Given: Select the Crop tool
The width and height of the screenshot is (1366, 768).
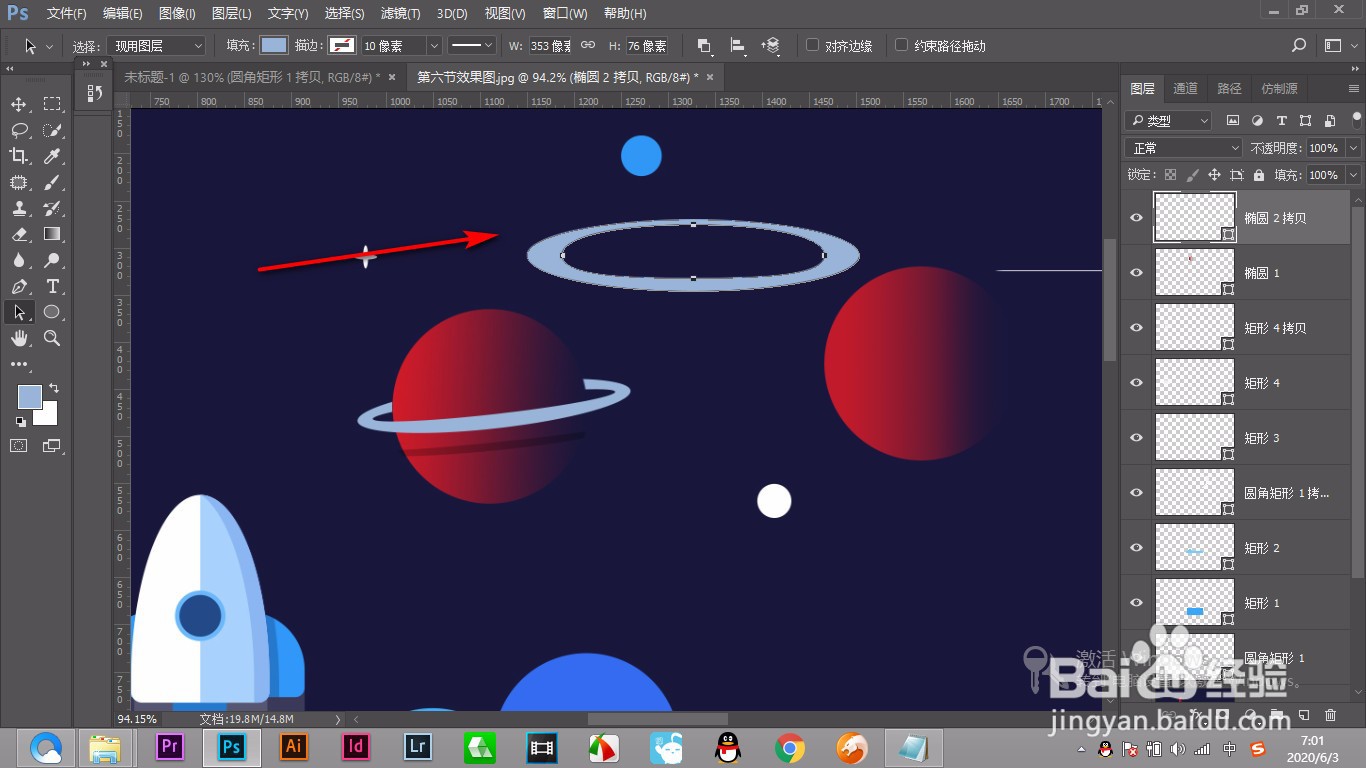Looking at the screenshot, I should [x=19, y=156].
